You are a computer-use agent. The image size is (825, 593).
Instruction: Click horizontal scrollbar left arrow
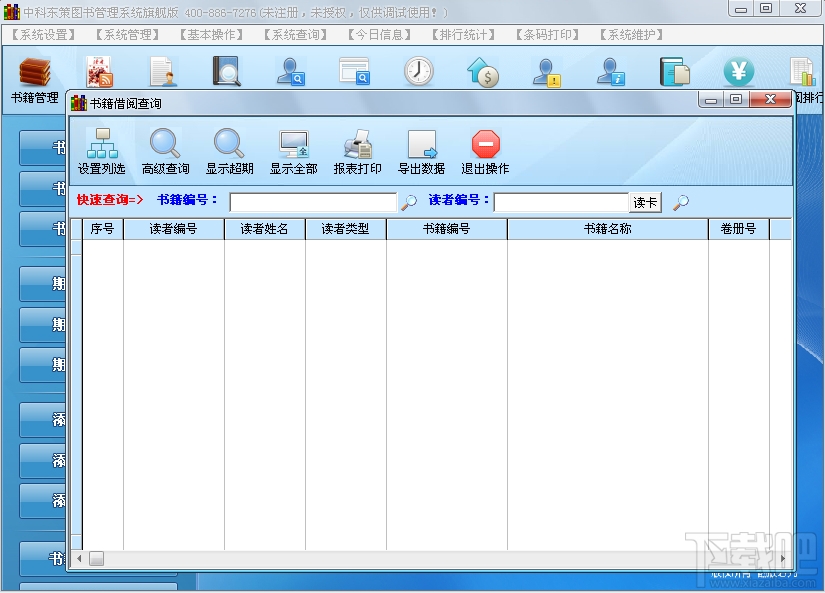[79, 558]
